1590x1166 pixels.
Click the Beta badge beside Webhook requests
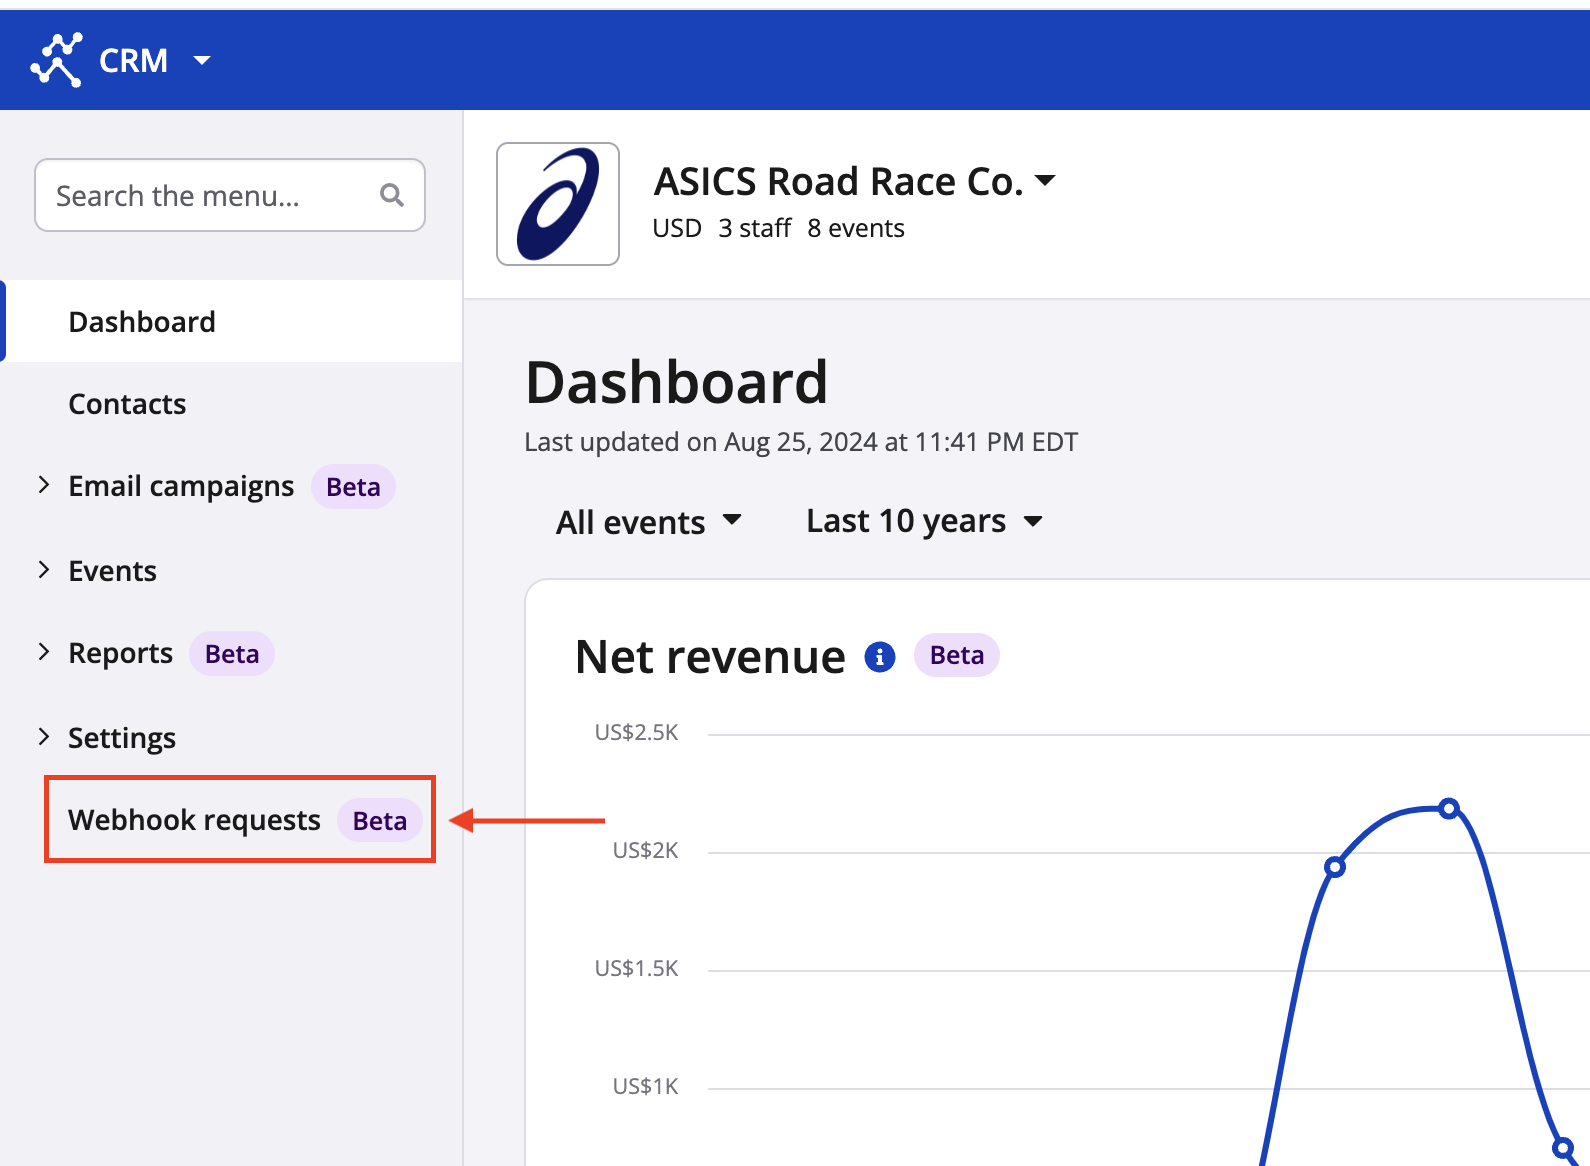(x=380, y=821)
